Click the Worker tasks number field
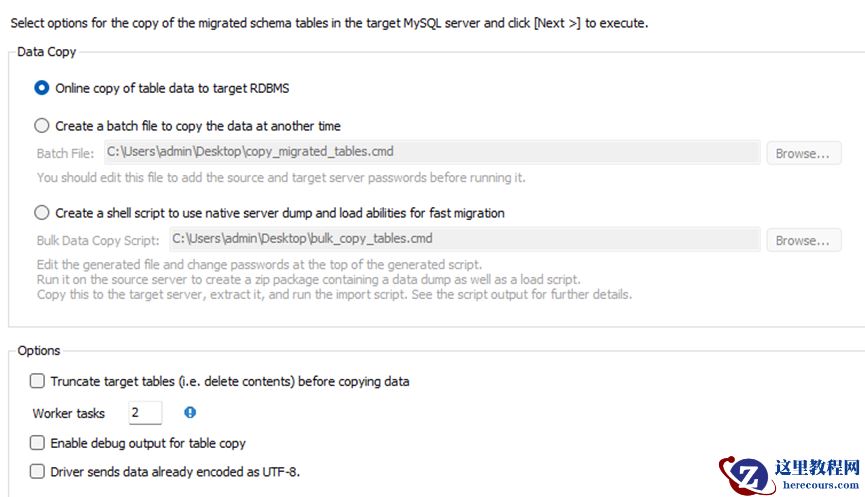The height and width of the screenshot is (497, 865). 145,413
